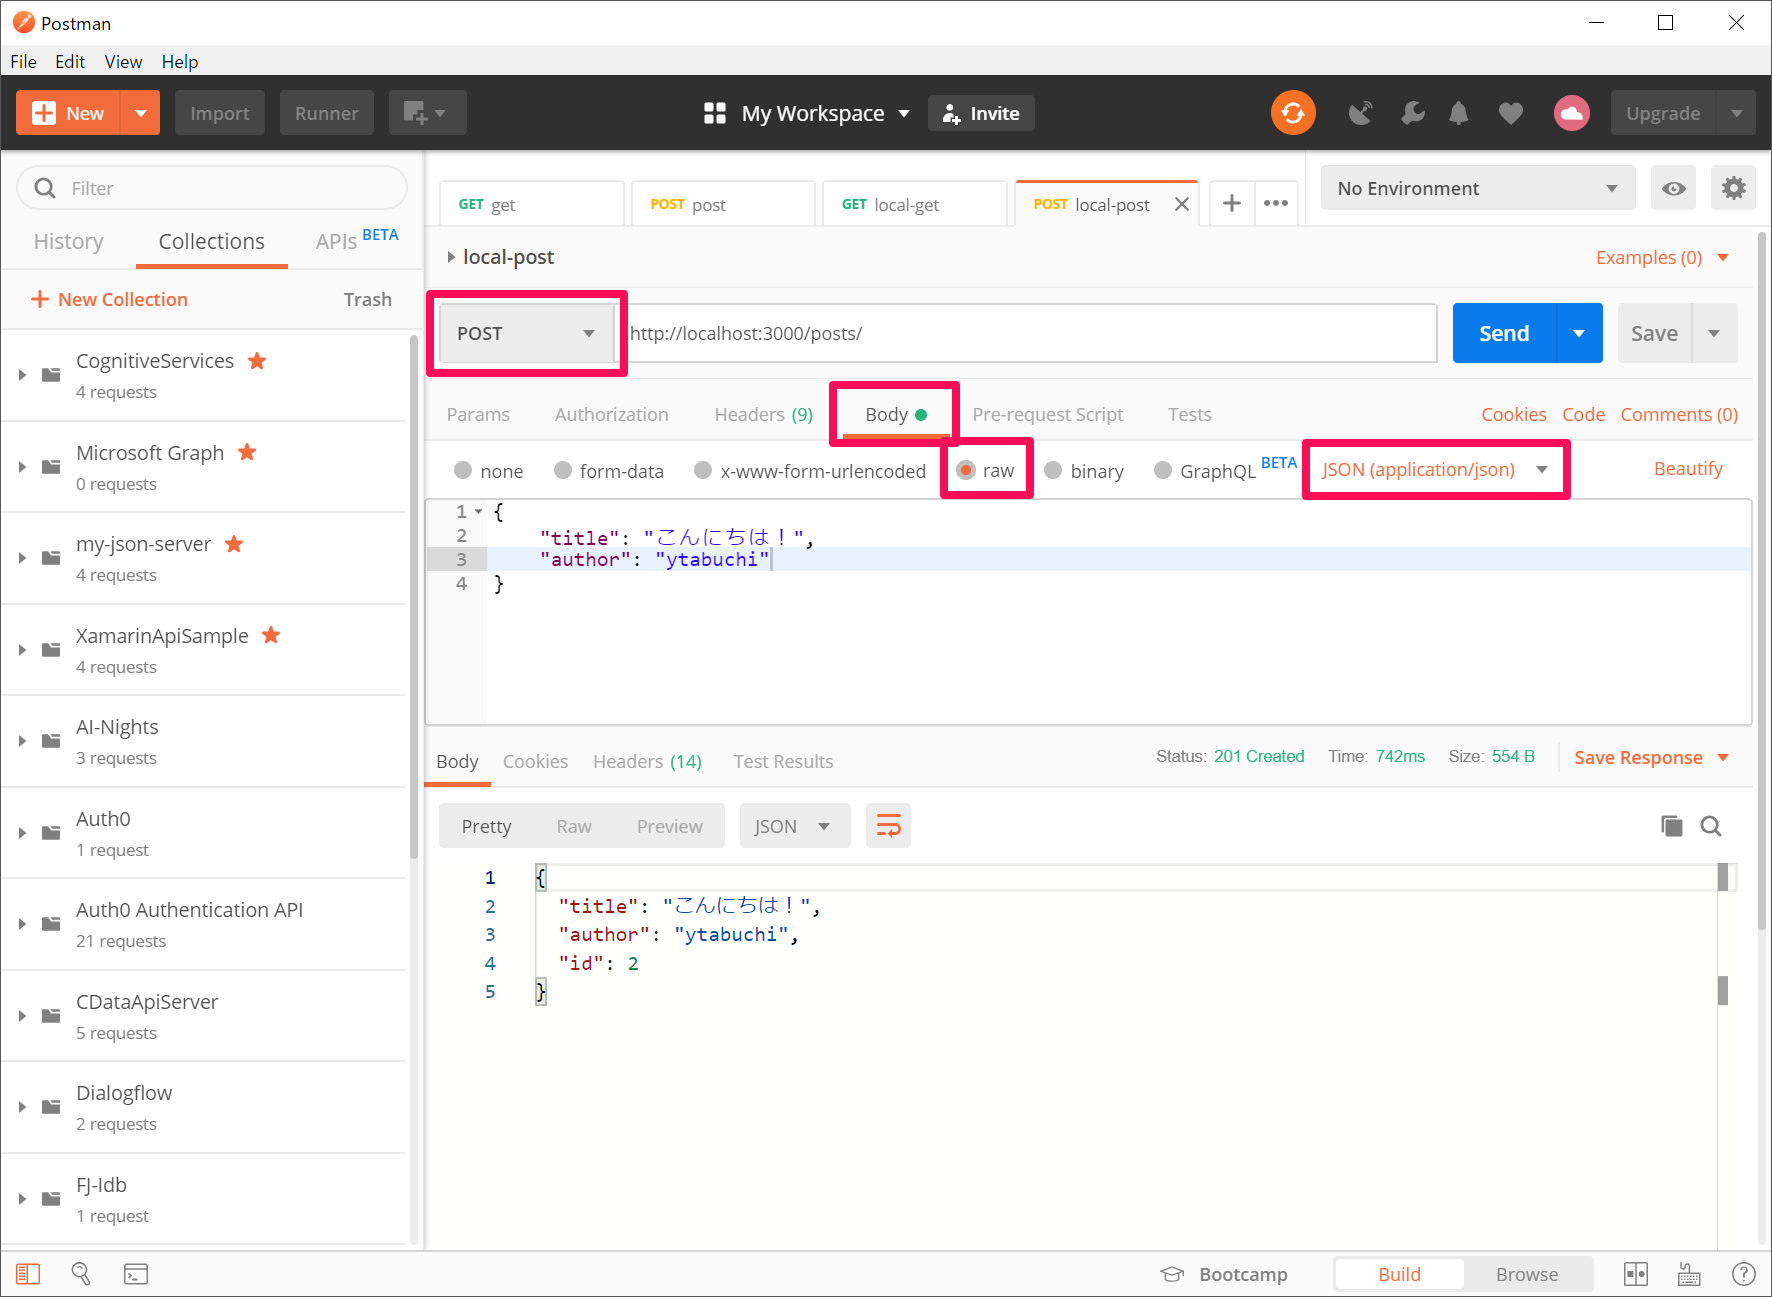
Task: Open the Headers (9) request tab
Action: click(x=763, y=414)
